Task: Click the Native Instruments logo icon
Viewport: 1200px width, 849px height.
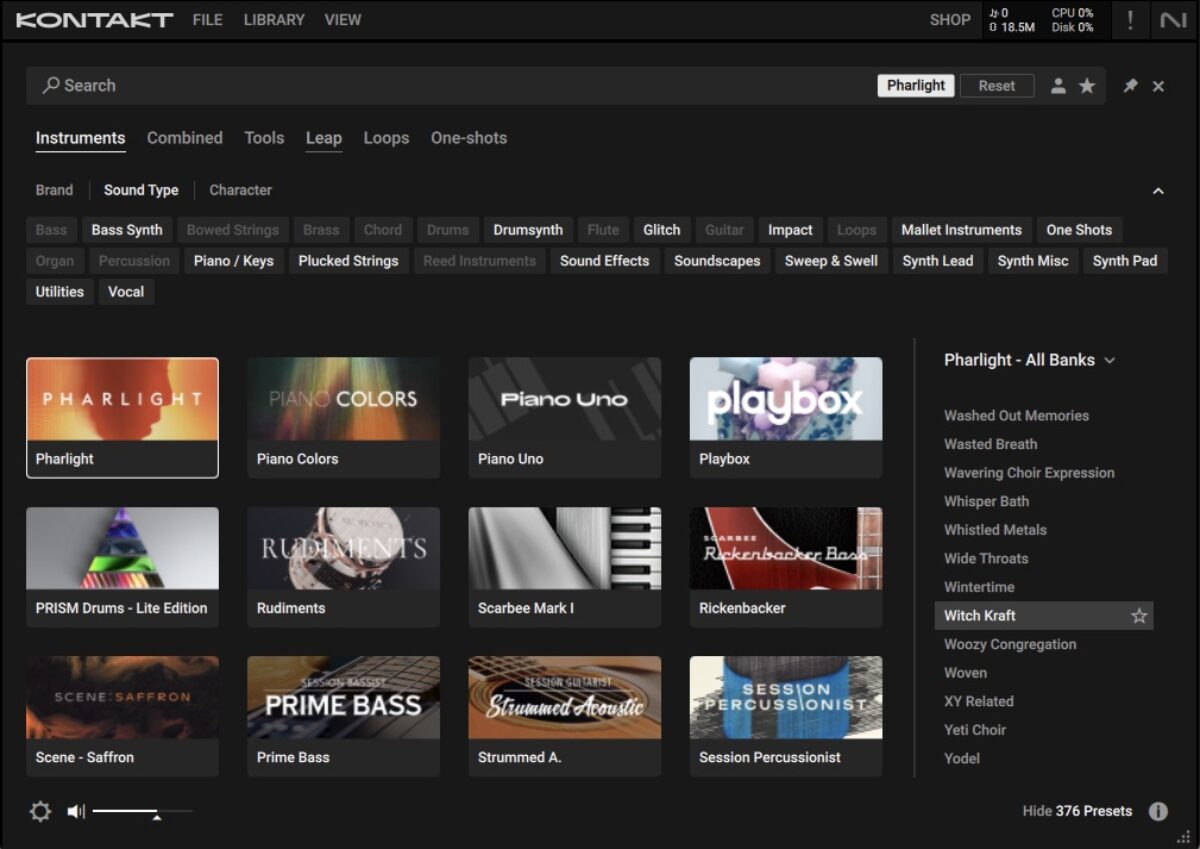Action: click(x=1173, y=20)
